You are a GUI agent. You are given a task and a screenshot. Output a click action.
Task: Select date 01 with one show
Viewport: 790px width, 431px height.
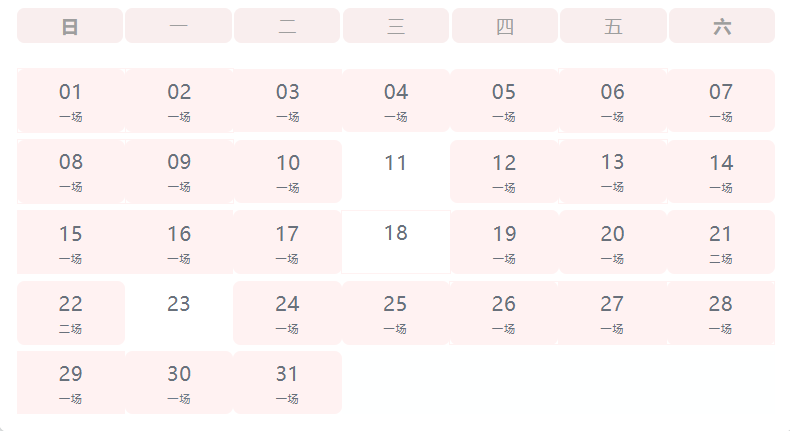[71, 100]
